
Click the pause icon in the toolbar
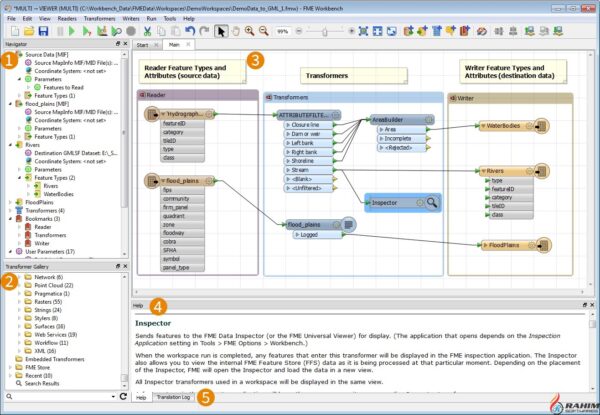[60, 31]
